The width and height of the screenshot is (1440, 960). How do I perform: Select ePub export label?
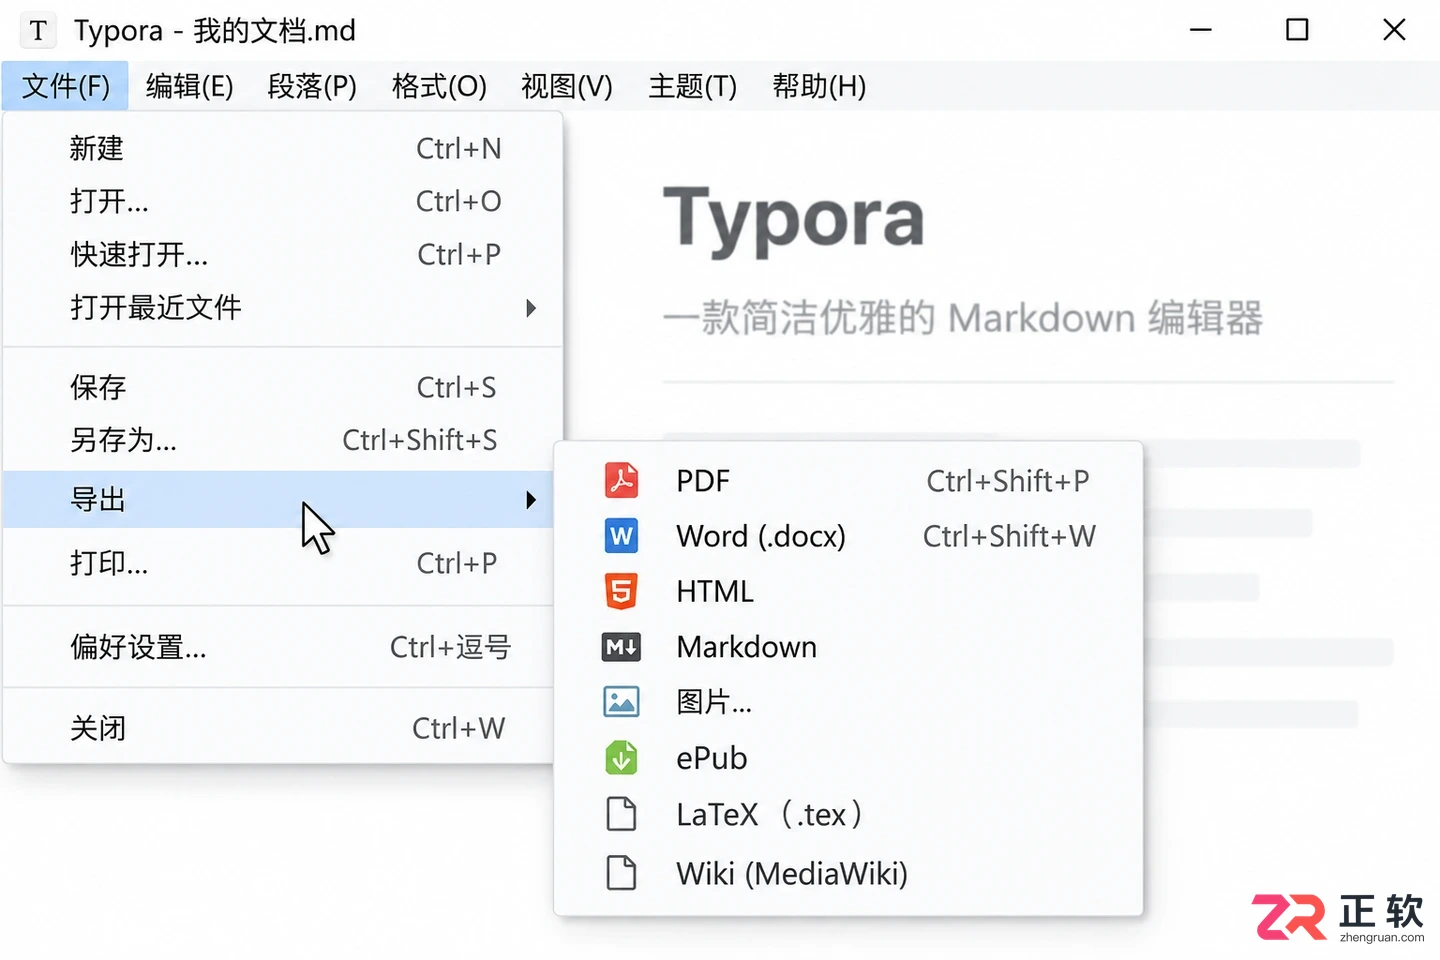(712, 758)
